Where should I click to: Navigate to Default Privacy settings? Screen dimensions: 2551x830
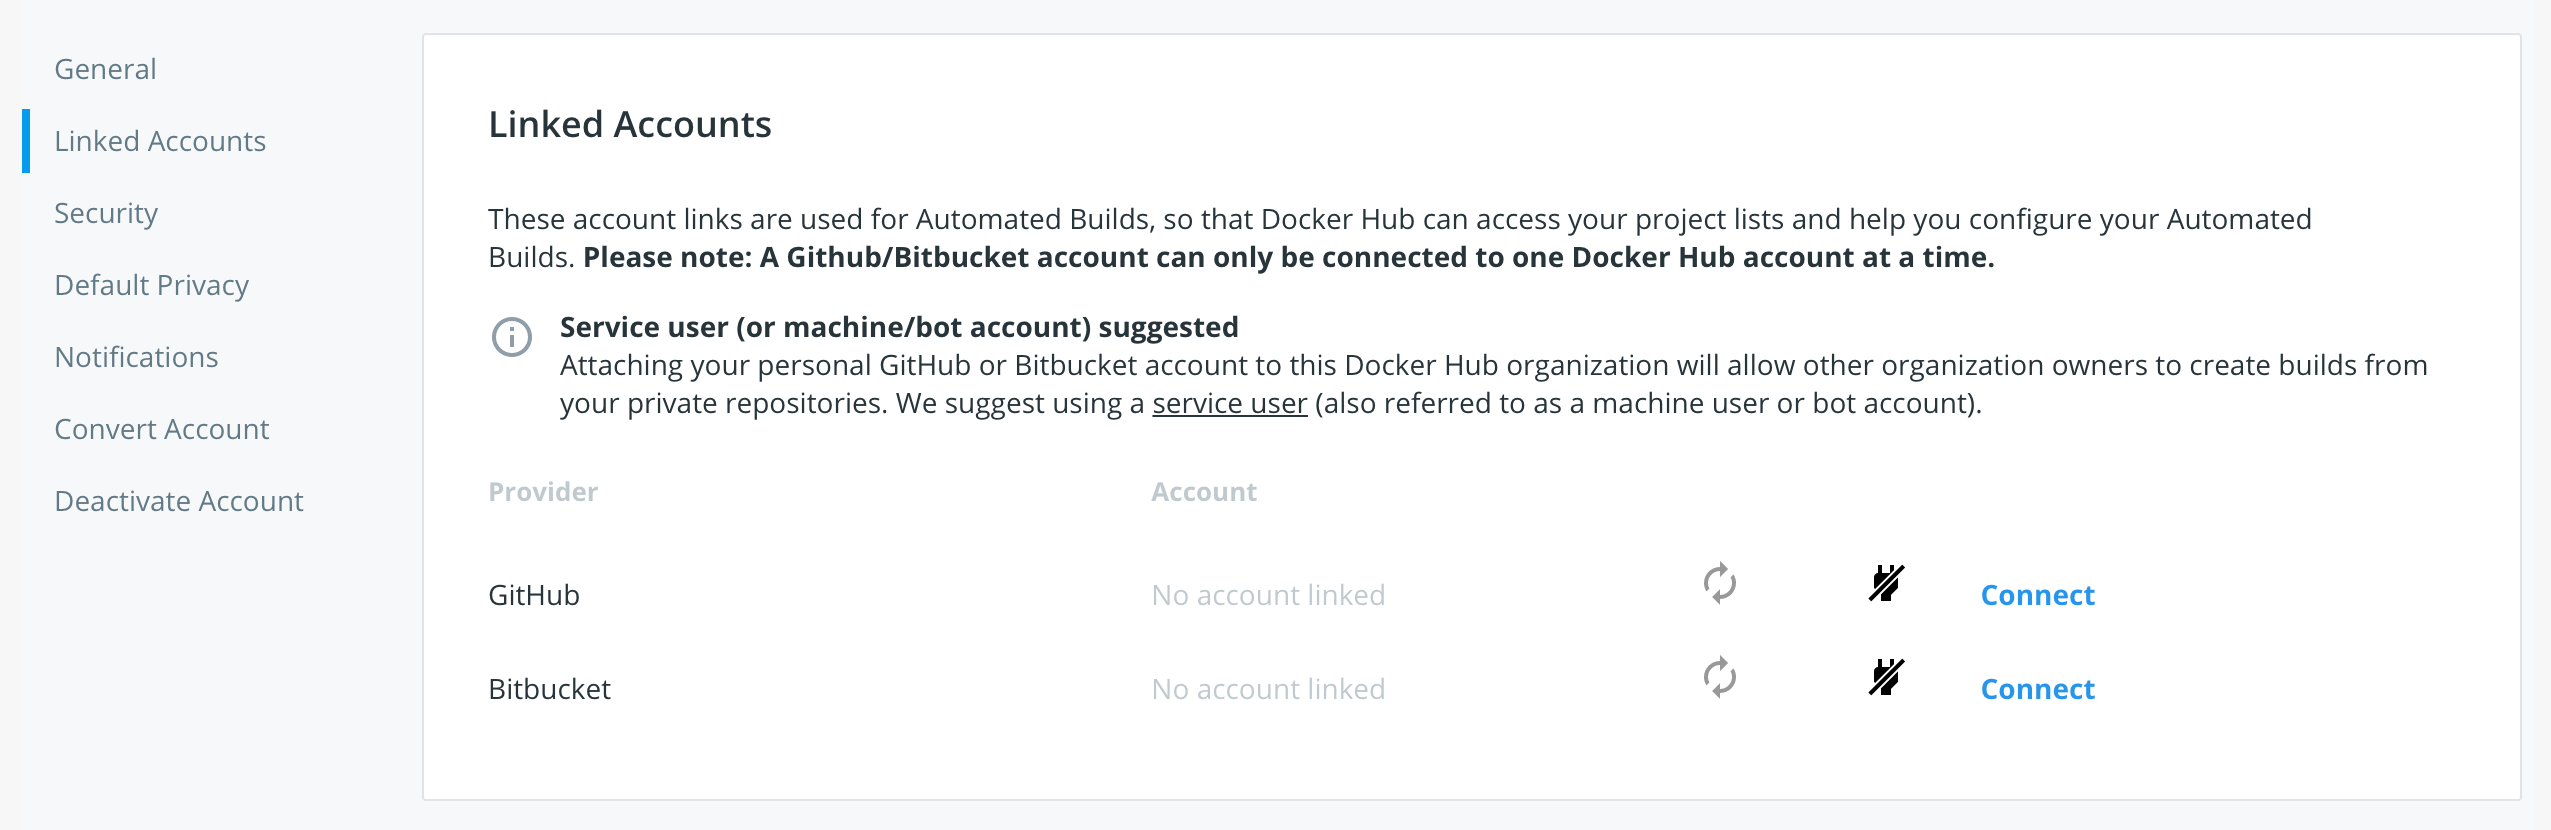(152, 284)
